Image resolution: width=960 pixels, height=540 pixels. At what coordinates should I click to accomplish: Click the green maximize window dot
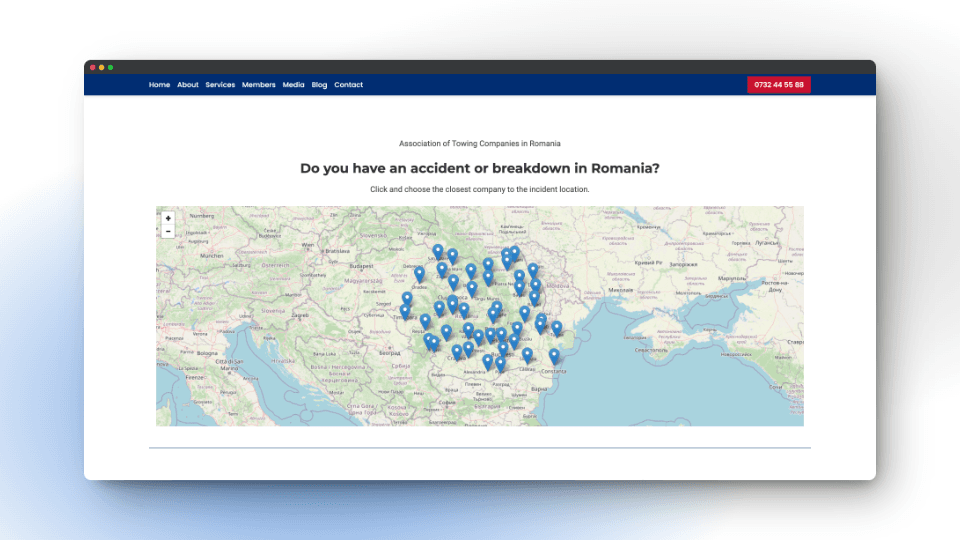[x=110, y=67]
